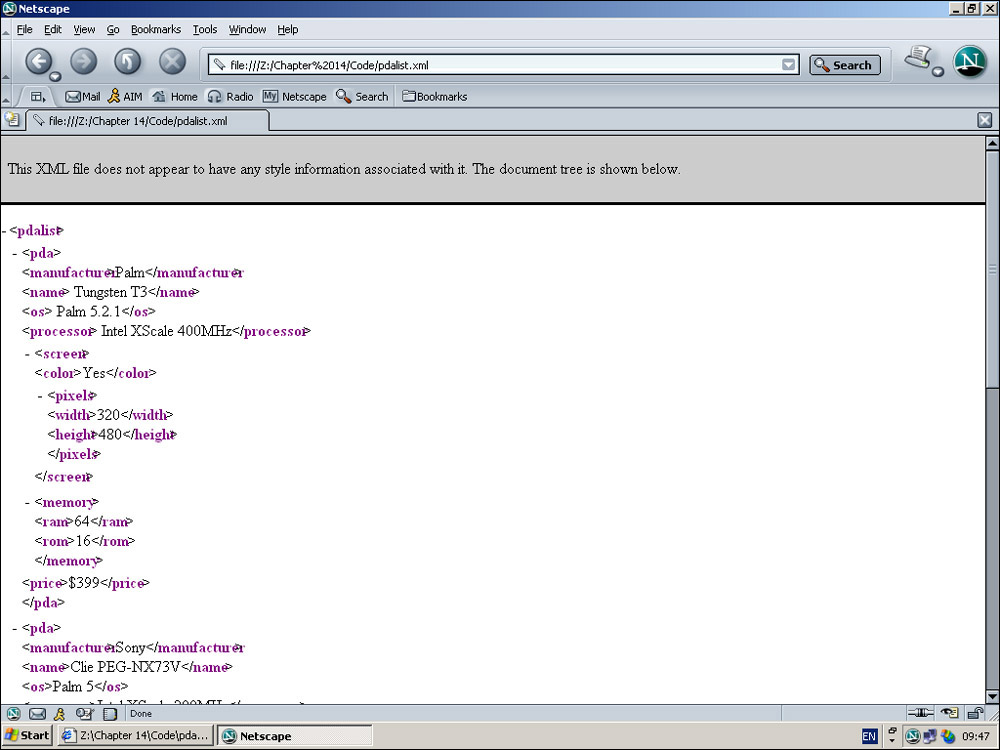
Task: Collapse the pixels element node
Action: click(41, 396)
